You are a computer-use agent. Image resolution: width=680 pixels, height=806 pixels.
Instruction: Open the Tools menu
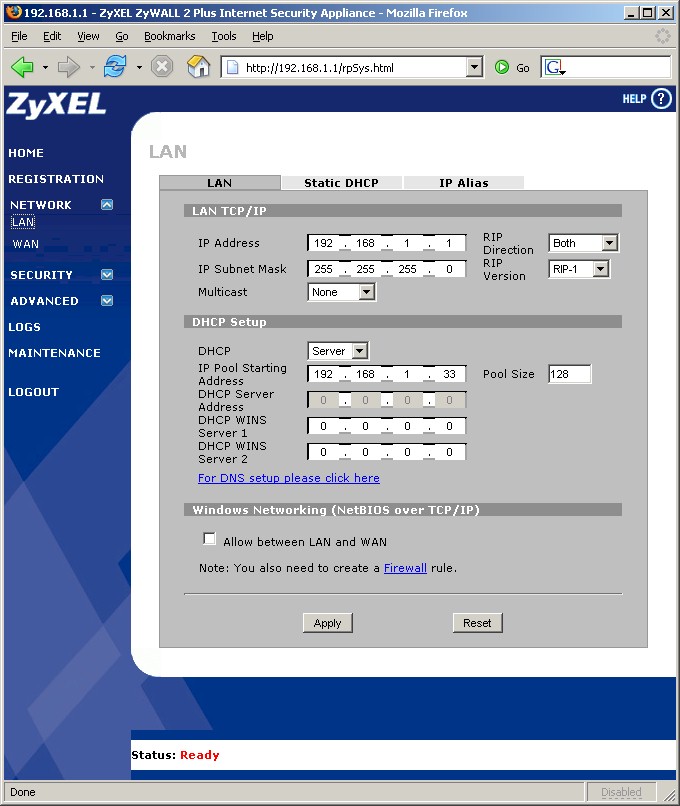point(224,36)
